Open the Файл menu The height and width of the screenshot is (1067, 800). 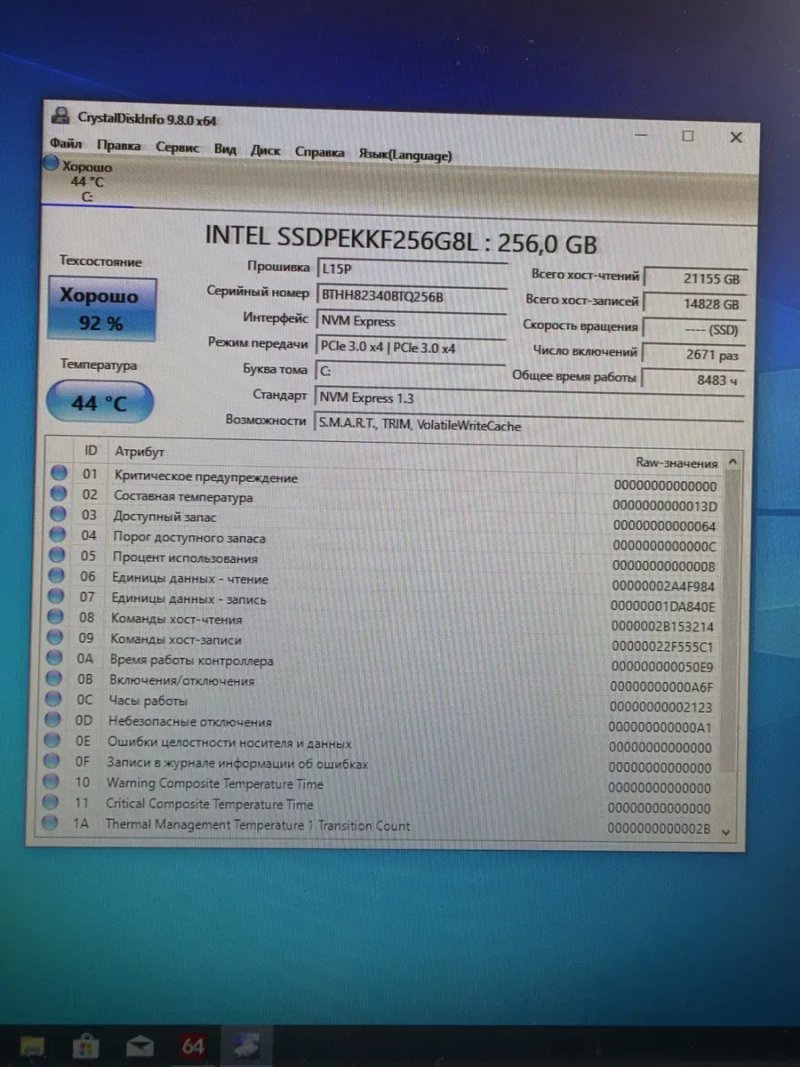point(65,144)
